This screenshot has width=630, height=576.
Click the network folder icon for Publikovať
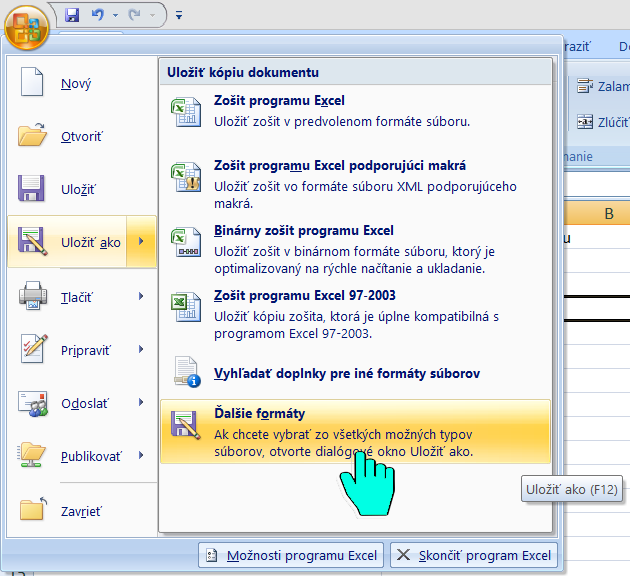coord(31,454)
